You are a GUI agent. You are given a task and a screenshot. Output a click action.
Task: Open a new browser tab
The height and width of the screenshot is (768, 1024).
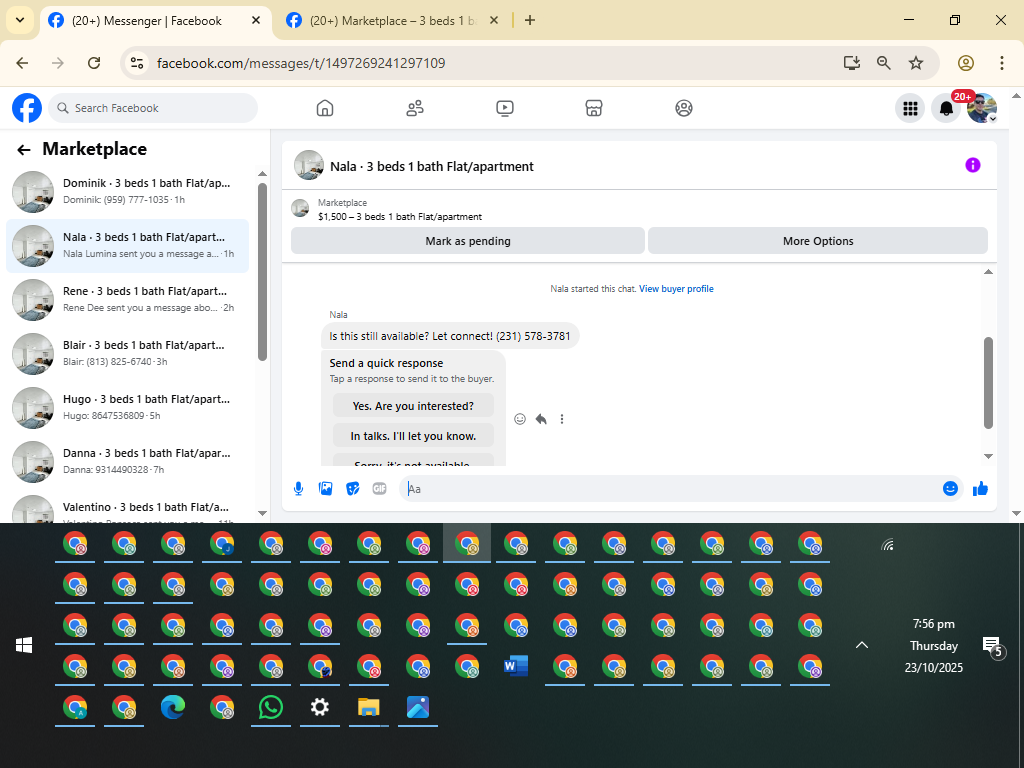point(530,20)
